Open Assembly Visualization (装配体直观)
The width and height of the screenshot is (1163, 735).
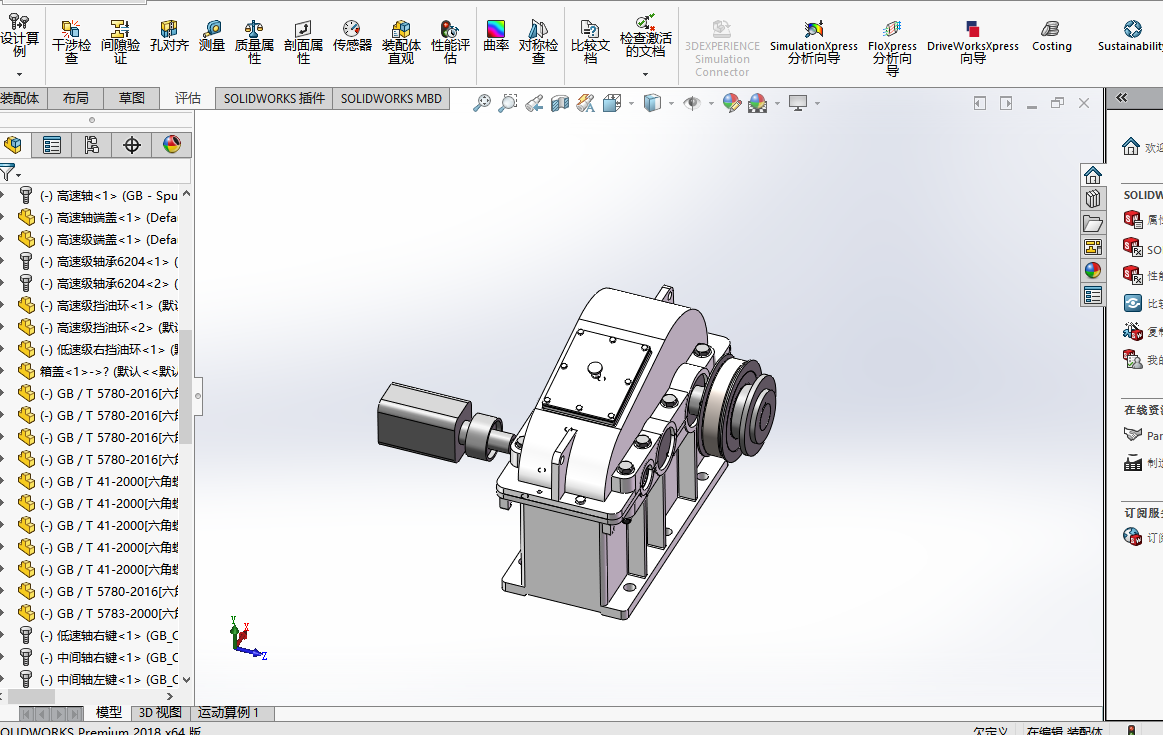pos(401,43)
